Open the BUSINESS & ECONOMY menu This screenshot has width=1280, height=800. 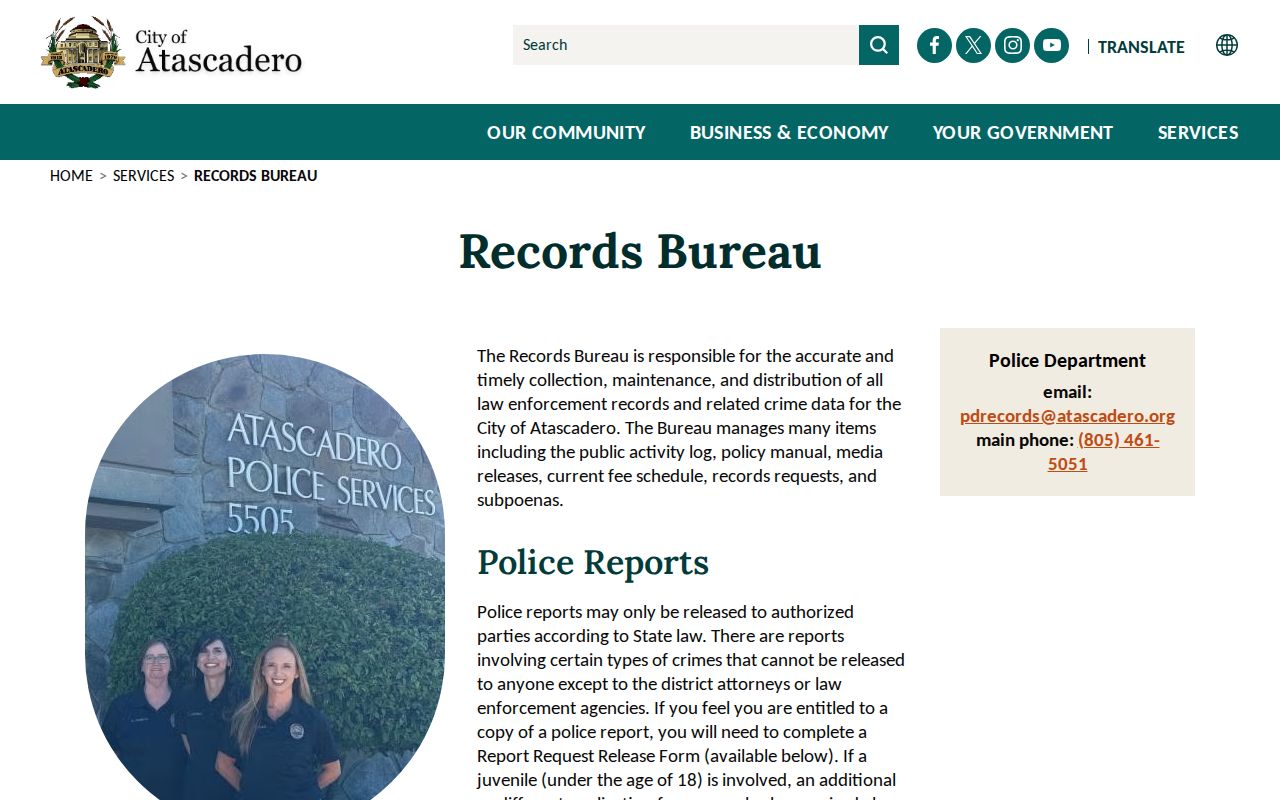click(789, 132)
